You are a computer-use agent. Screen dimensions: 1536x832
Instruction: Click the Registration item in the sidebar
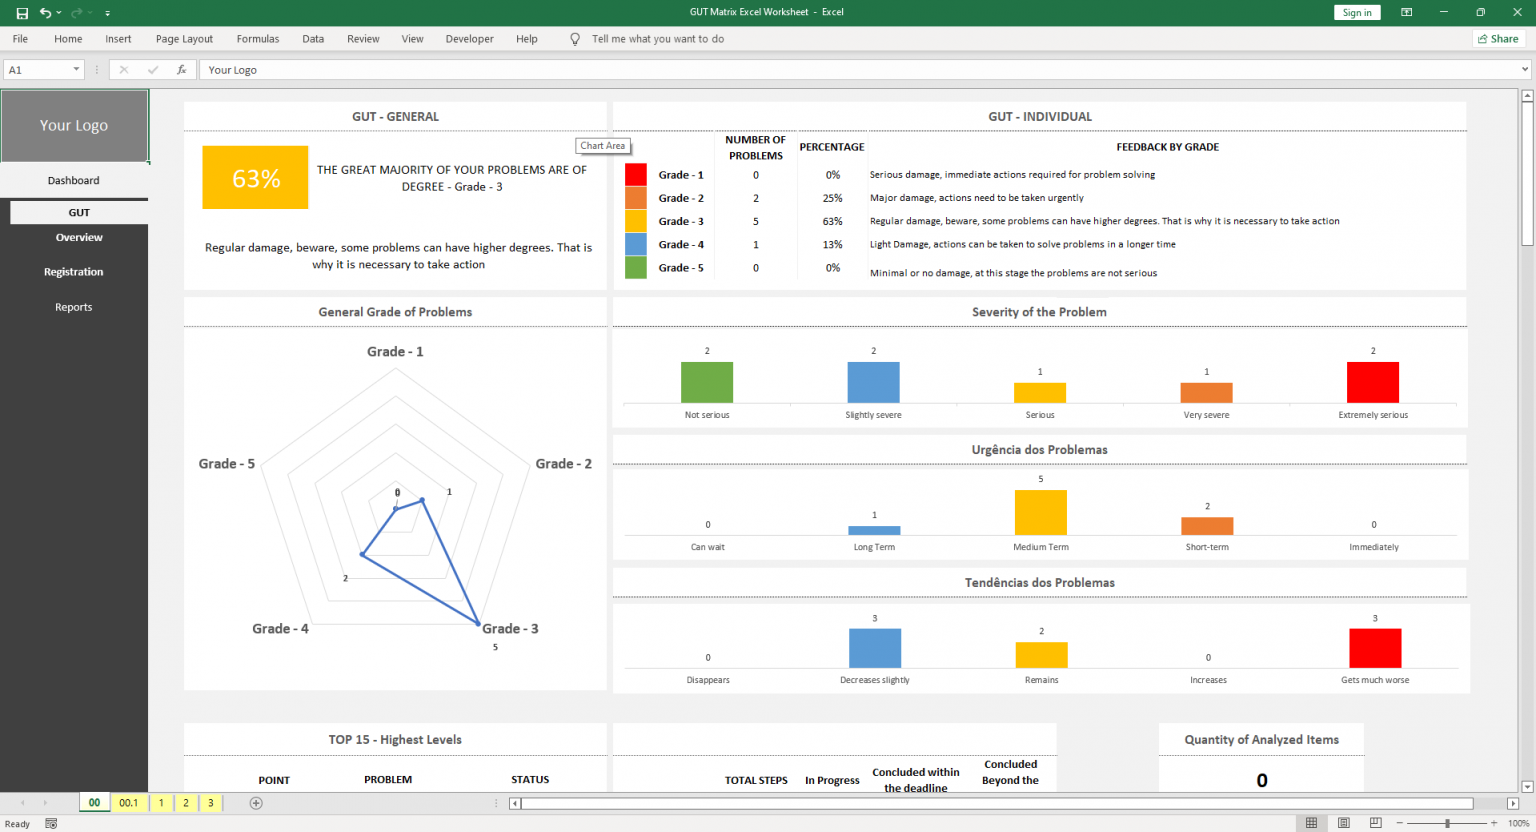pyautogui.click(x=73, y=271)
